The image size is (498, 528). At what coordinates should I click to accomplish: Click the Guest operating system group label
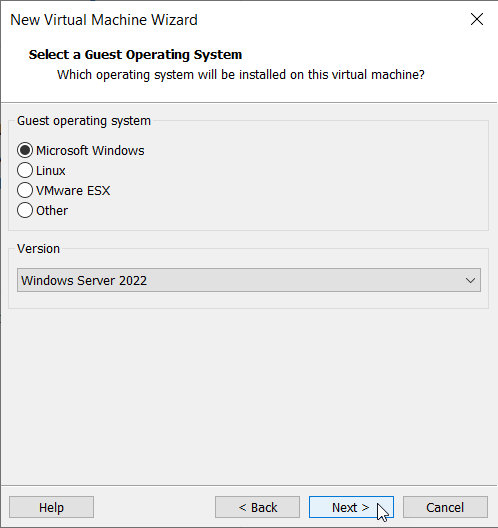(x=84, y=121)
